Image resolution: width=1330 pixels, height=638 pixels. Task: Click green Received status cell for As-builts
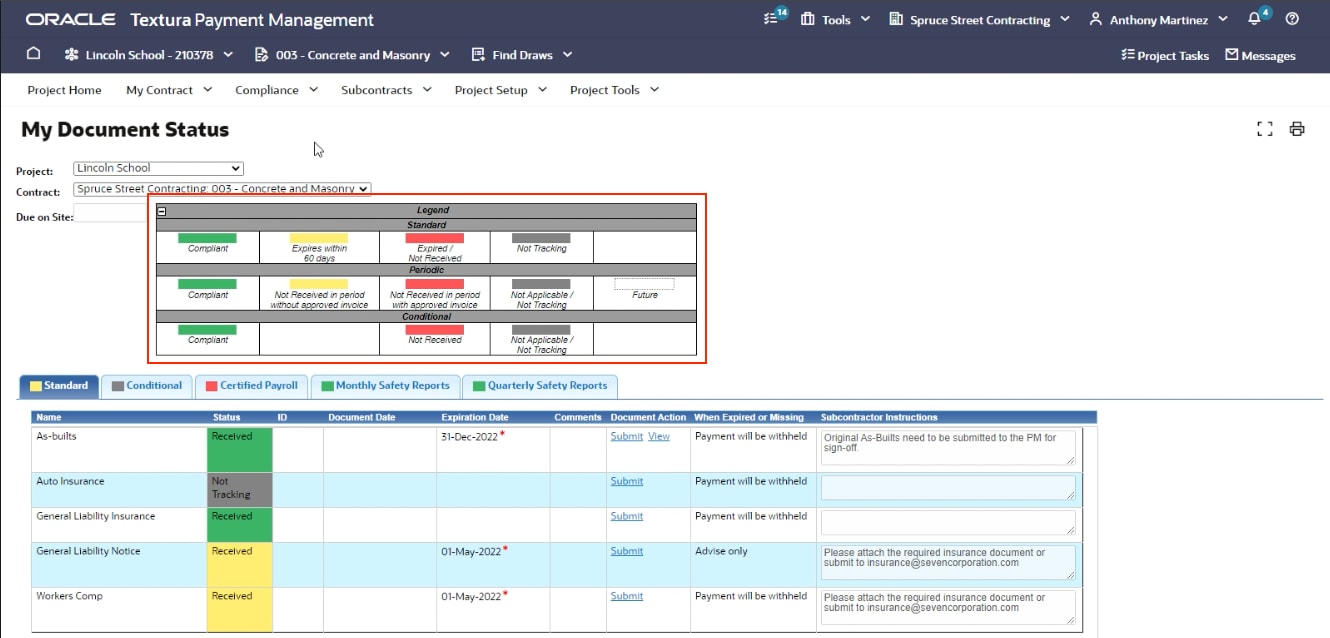tap(240, 449)
